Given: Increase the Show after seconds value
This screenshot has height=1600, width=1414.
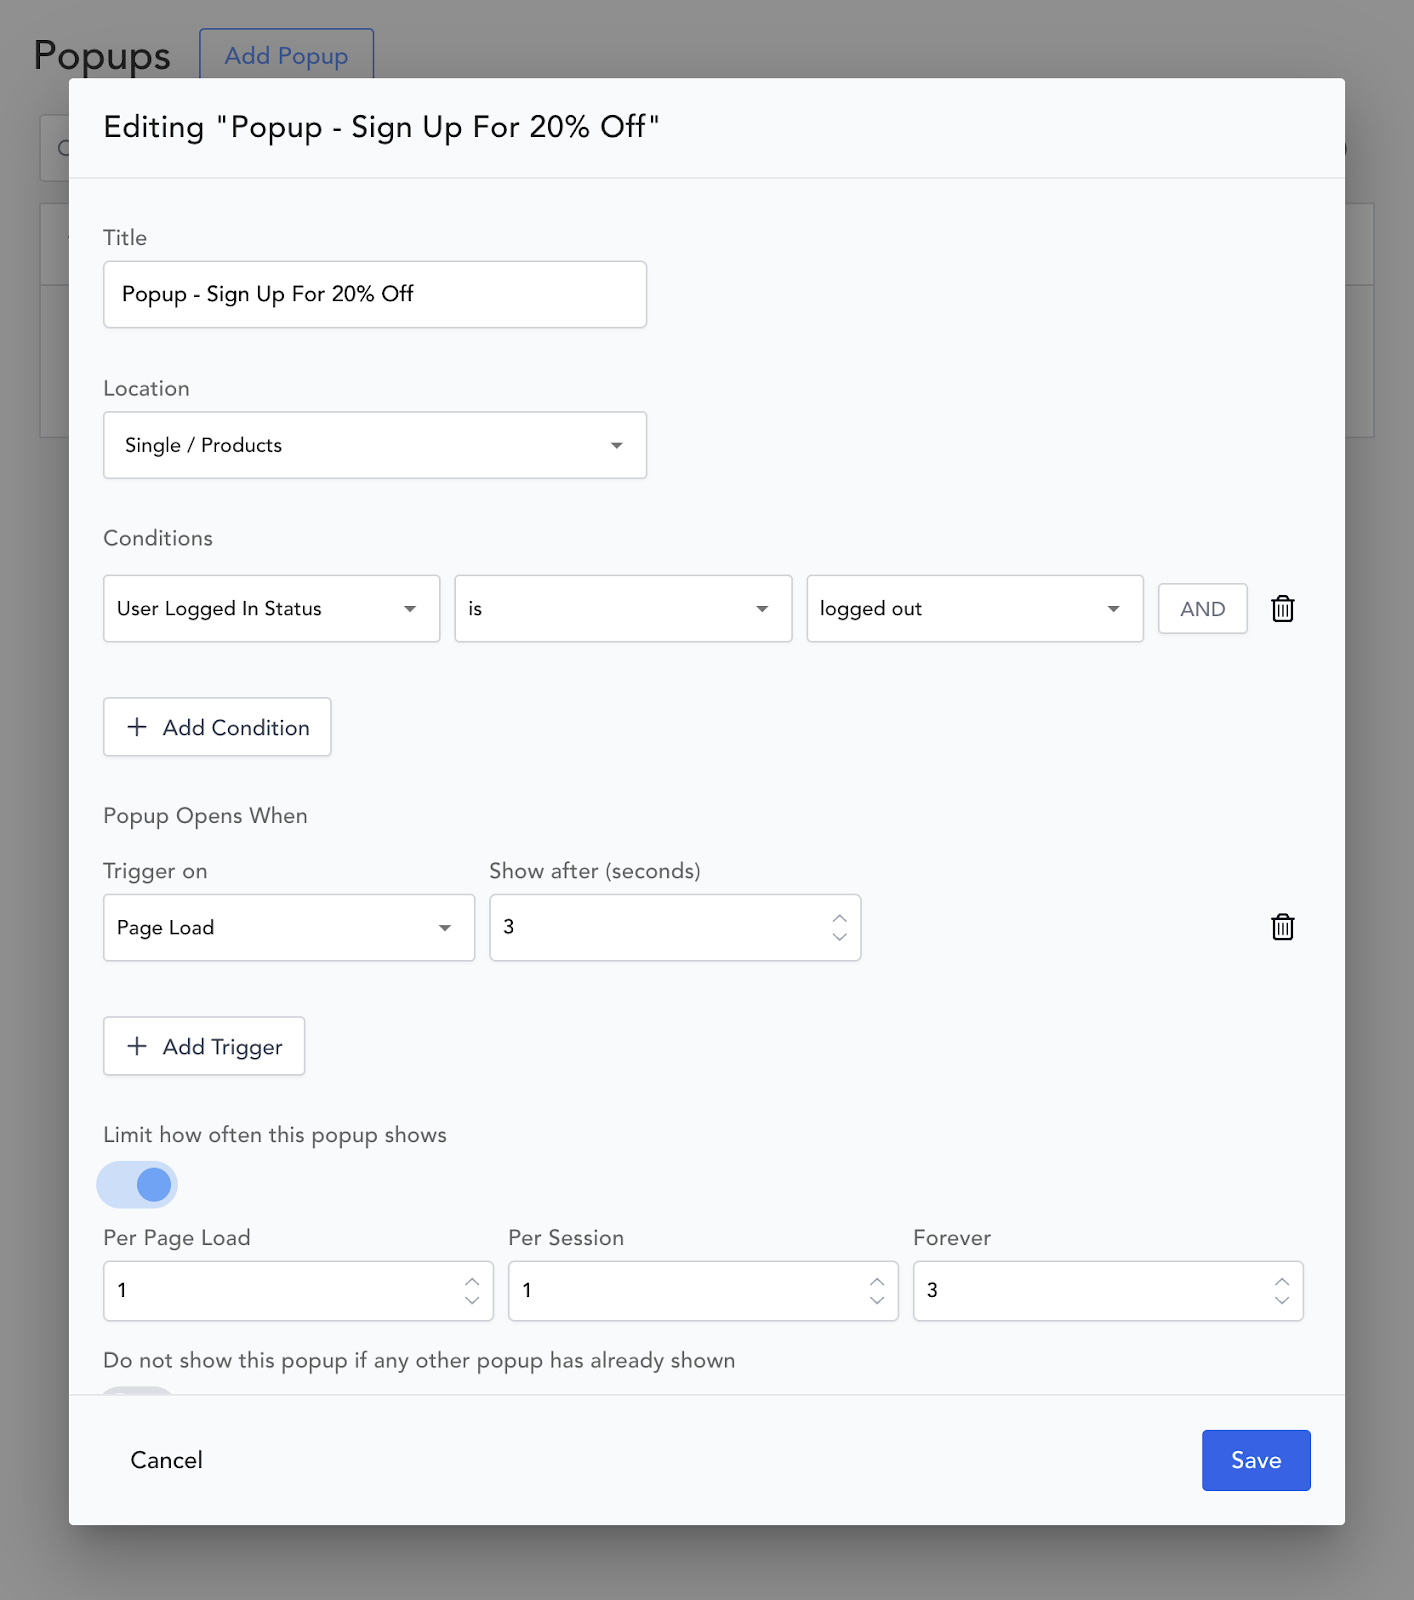Looking at the screenshot, I should click(x=840, y=919).
